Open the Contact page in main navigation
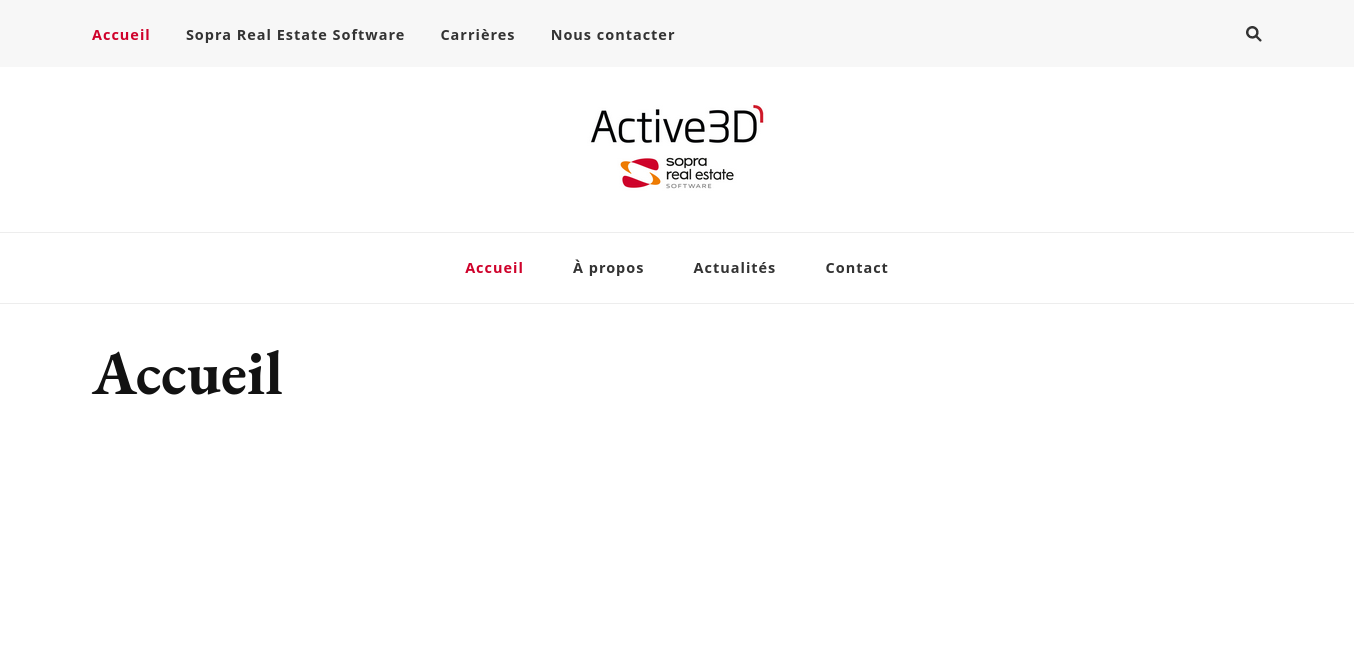This screenshot has height=652, width=1366. click(857, 268)
